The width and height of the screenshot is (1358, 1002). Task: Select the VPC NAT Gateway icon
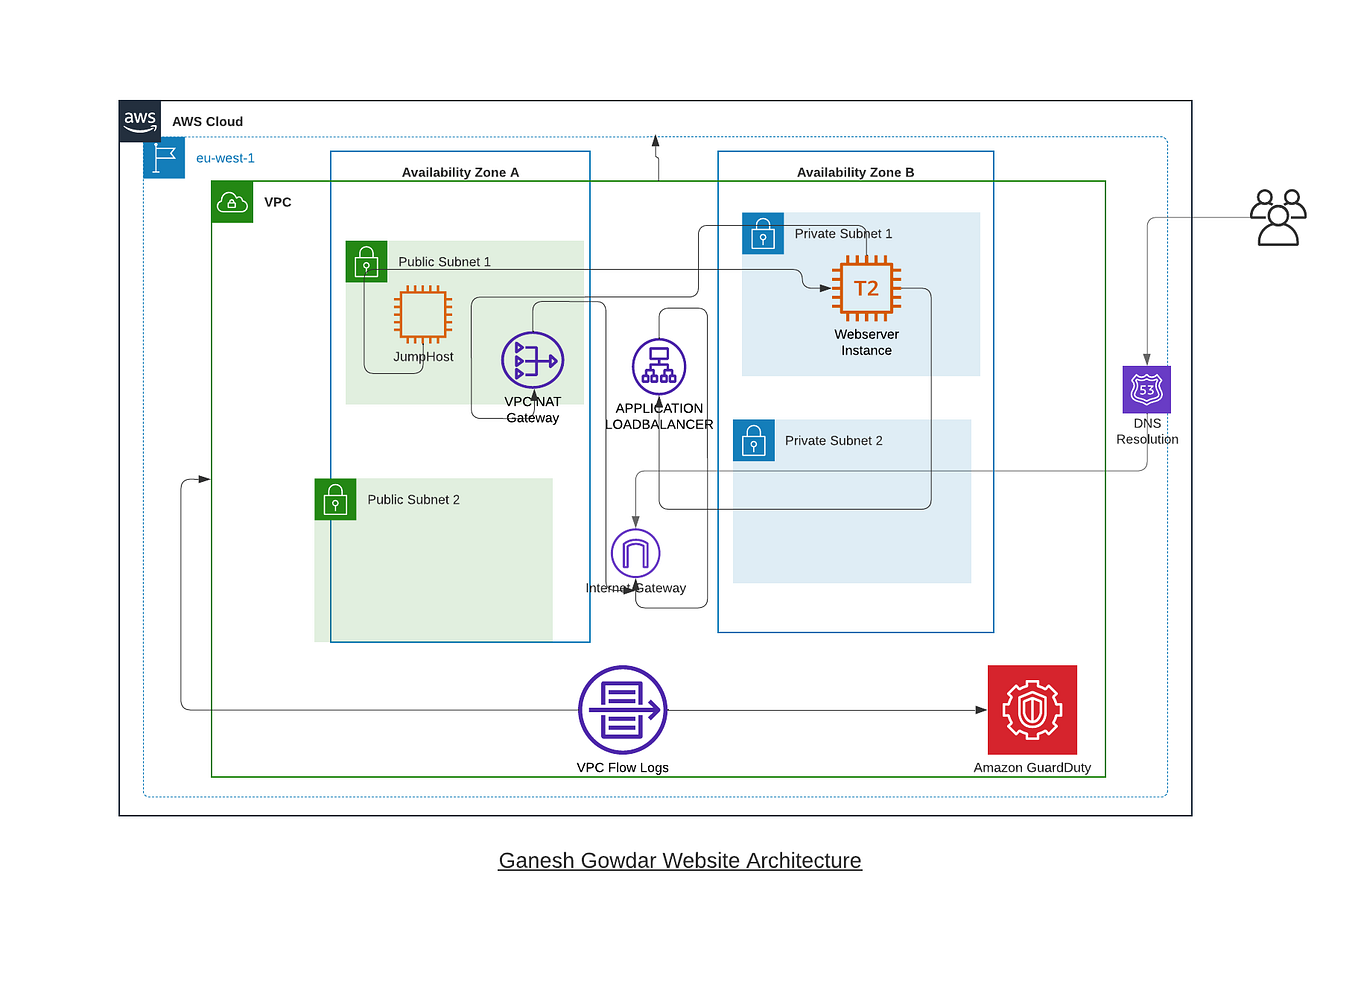[532, 361]
